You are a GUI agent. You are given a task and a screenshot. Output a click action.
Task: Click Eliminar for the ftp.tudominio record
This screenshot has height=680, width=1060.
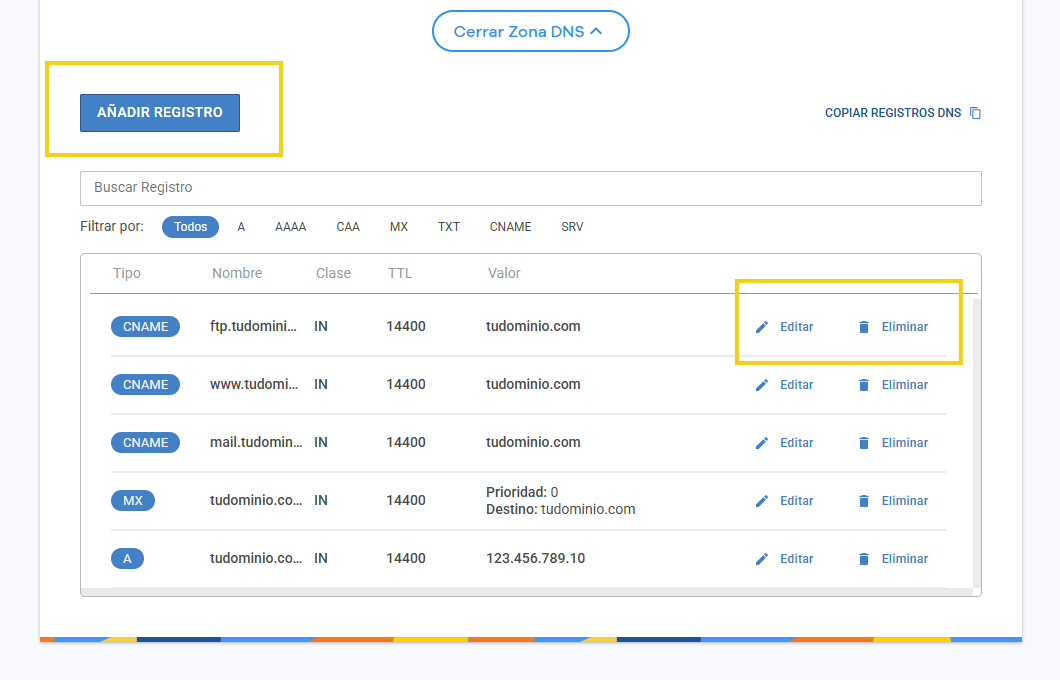[x=905, y=327]
